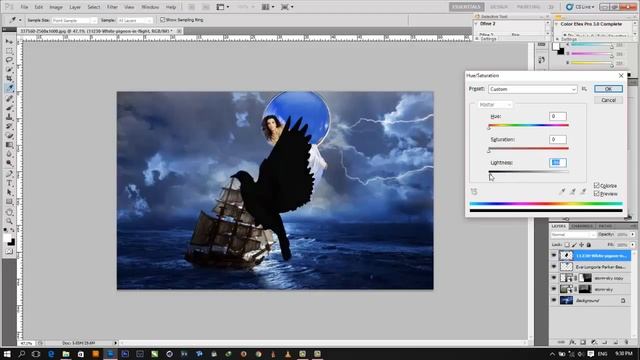Click the Lock transparent pixels icon

[567, 245]
